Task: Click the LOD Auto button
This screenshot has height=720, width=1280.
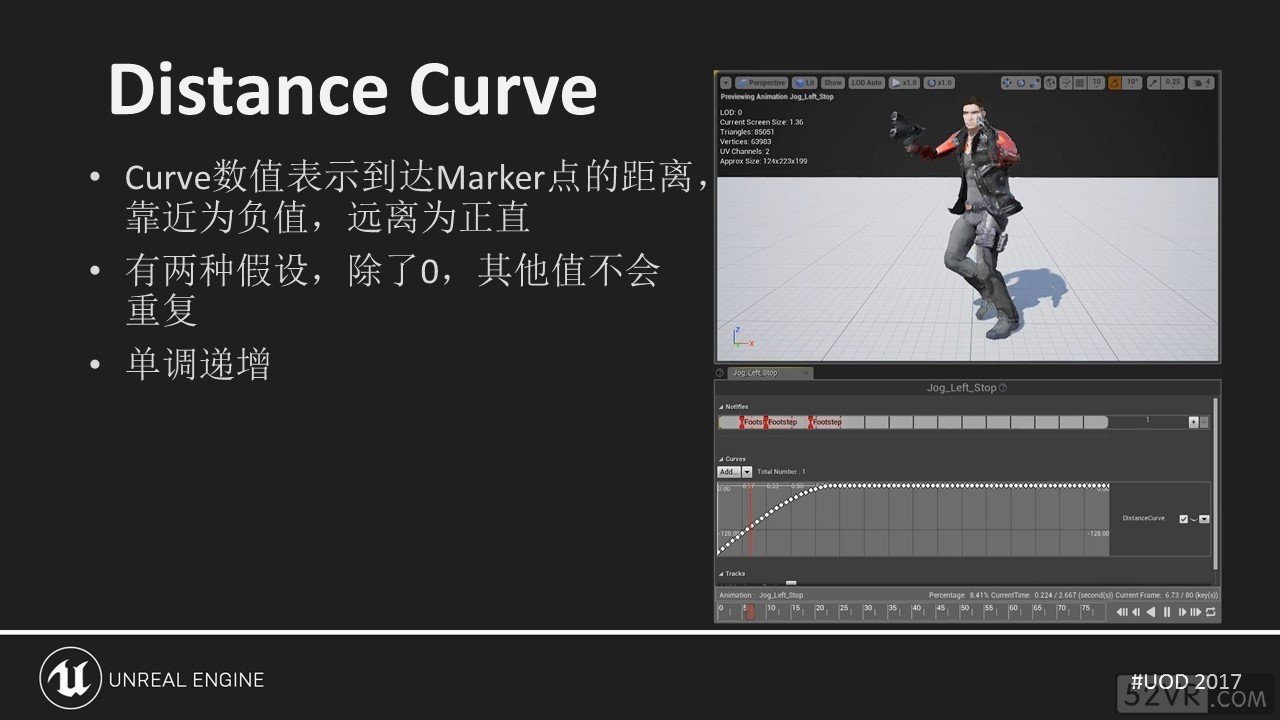Action: coord(866,83)
